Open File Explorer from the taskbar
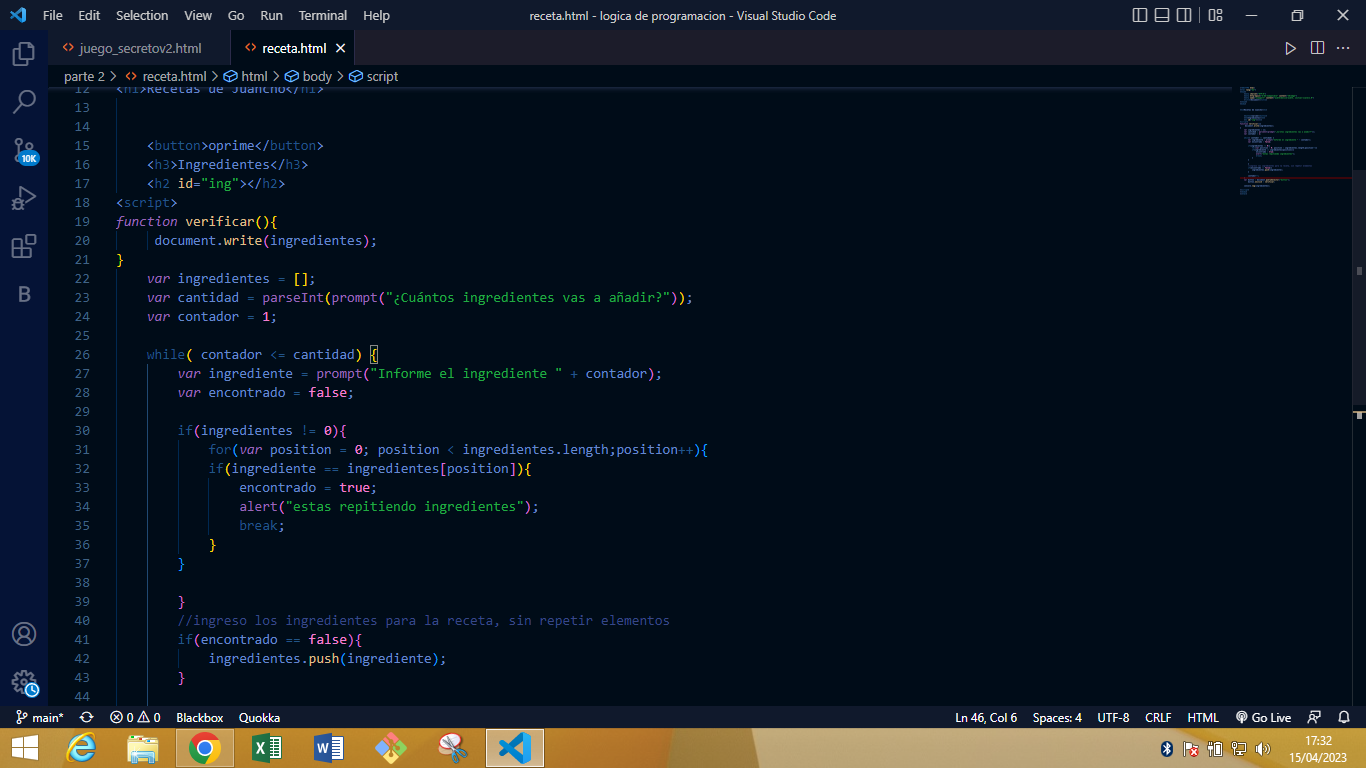 pyautogui.click(x=143, y=748)
